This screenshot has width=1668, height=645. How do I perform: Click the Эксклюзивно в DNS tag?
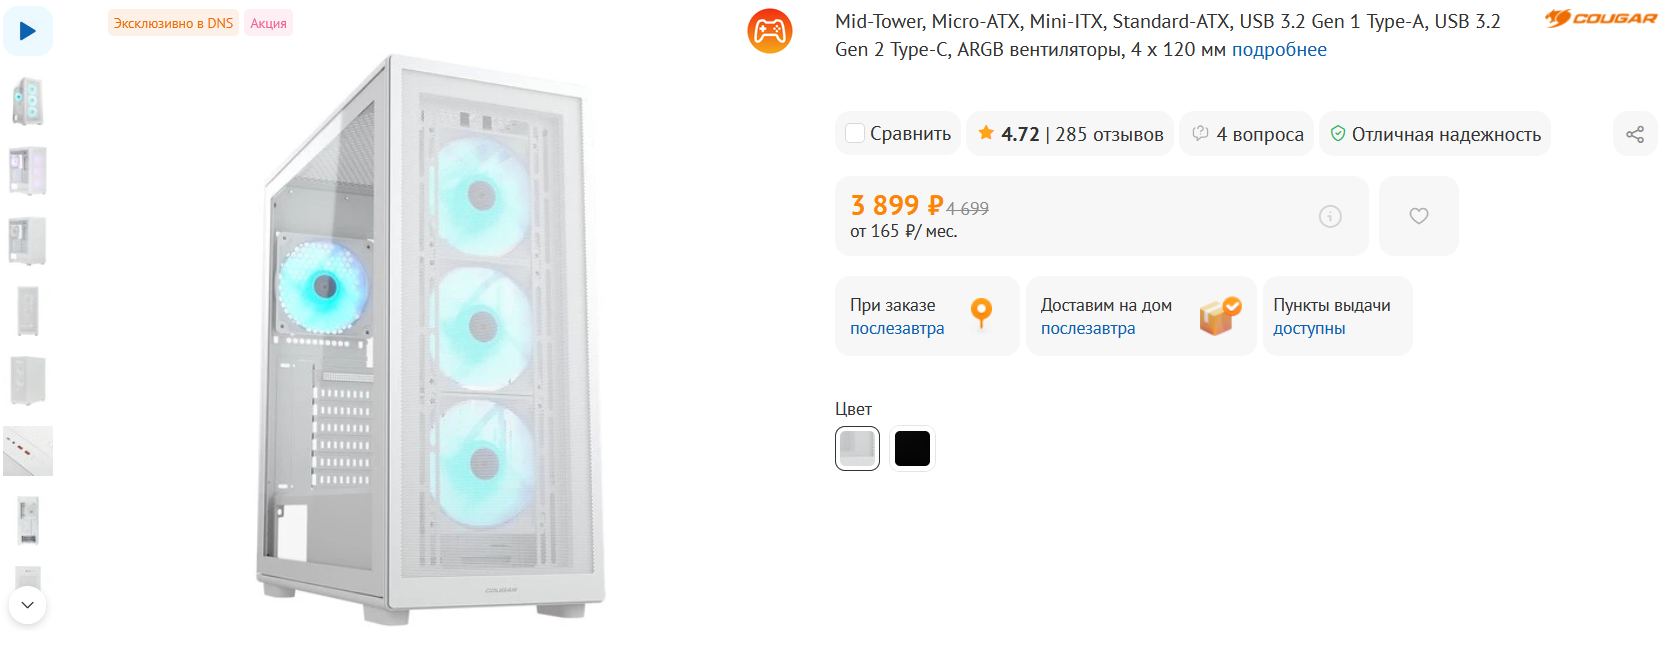(x=173, y=23)
